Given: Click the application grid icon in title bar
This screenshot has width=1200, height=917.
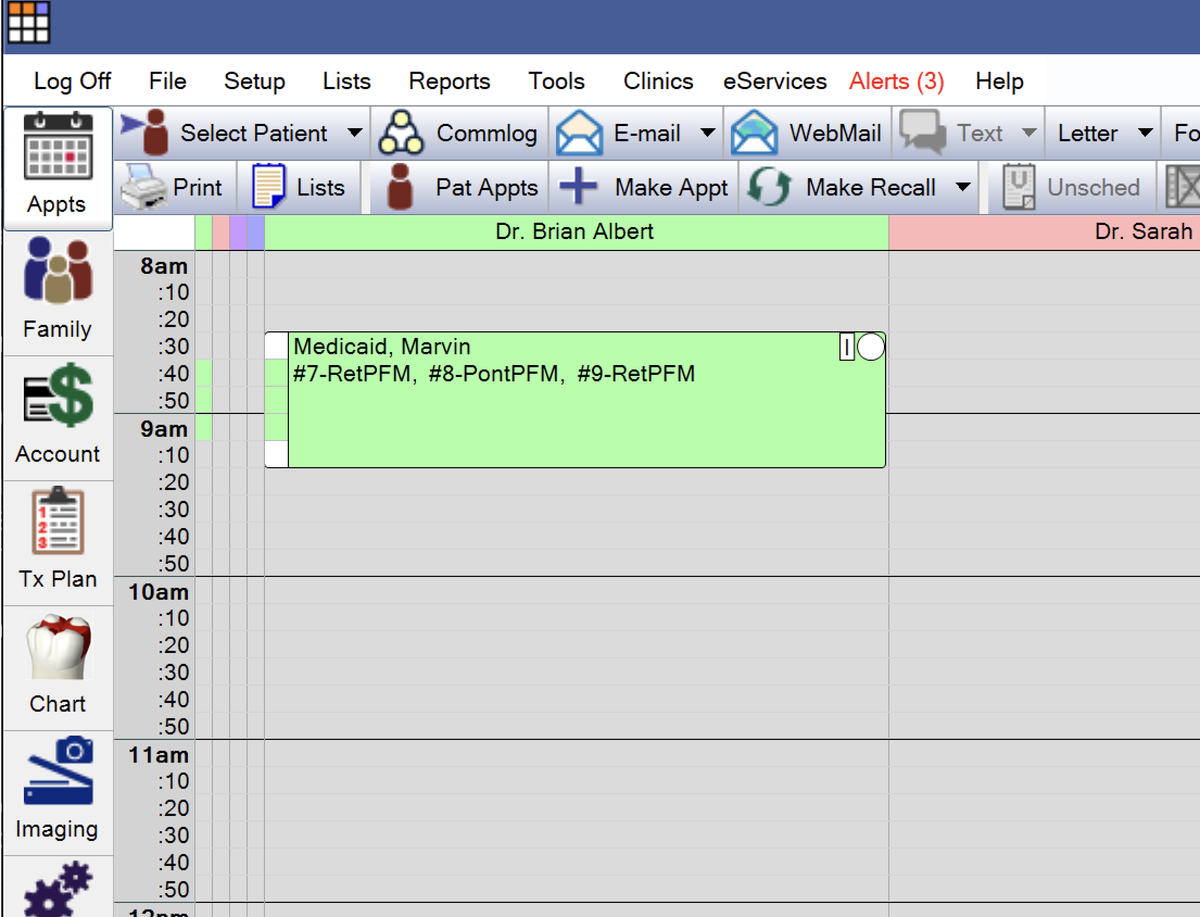Looking at the screenshot, I should [x=28, y=22].
